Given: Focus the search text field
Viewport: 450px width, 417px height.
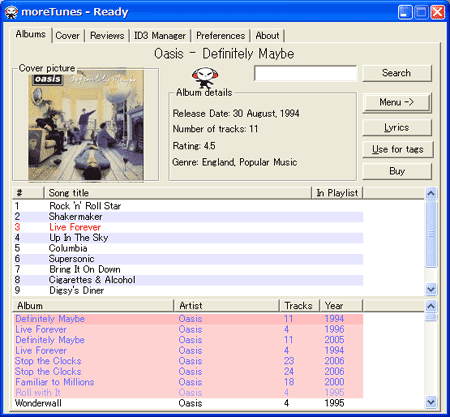Looking at the screenshot, I should pyautogui.click(x=305, y=73).
